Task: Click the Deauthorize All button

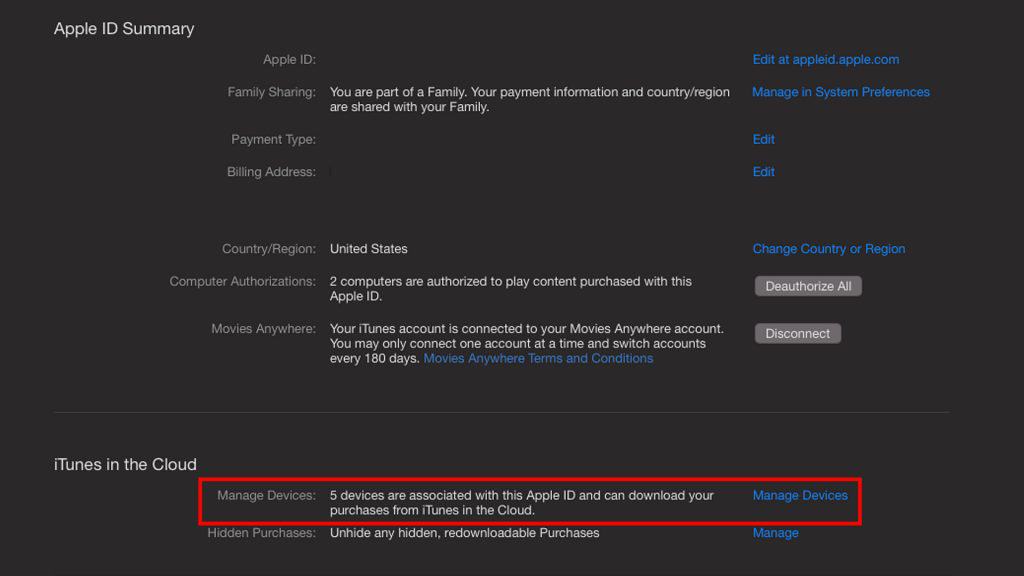Action: [x=808, y=286]
